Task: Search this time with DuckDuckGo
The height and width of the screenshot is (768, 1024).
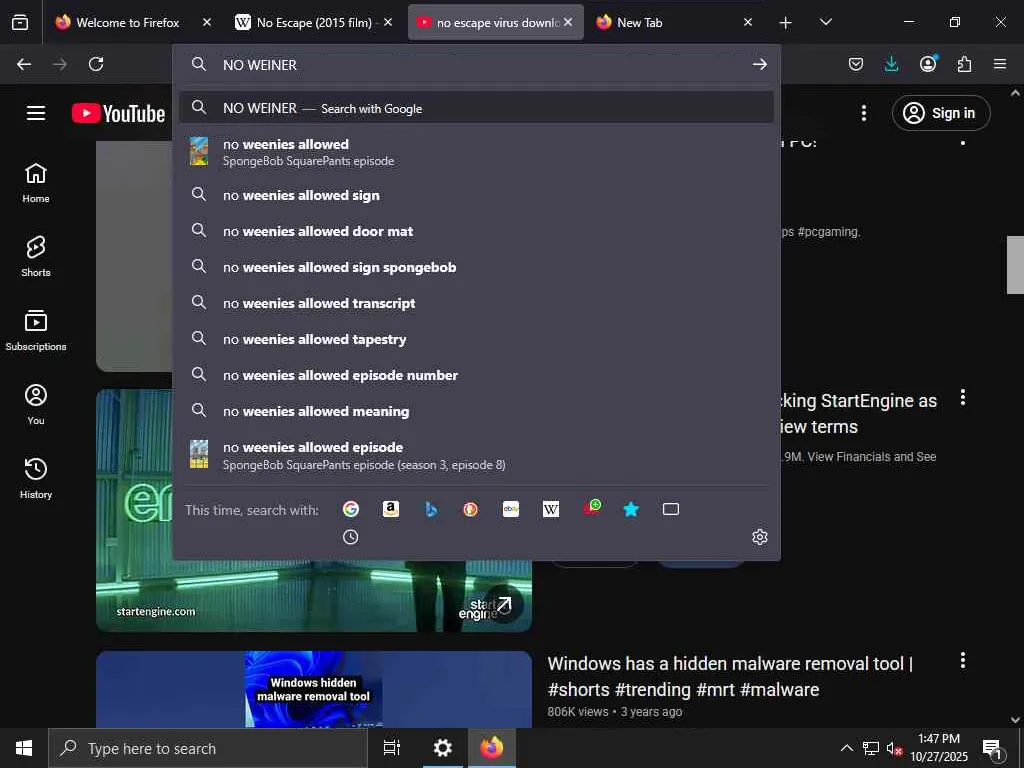Action: point(471,509)
